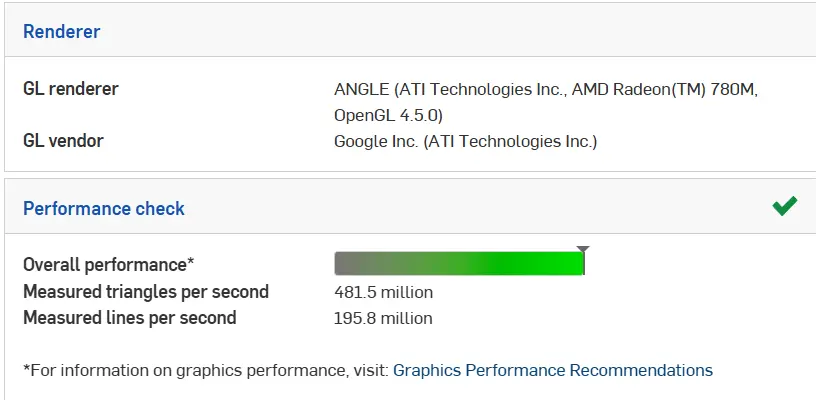Click the Renderer section heading
816x400 pixels.
click(61, 31)
